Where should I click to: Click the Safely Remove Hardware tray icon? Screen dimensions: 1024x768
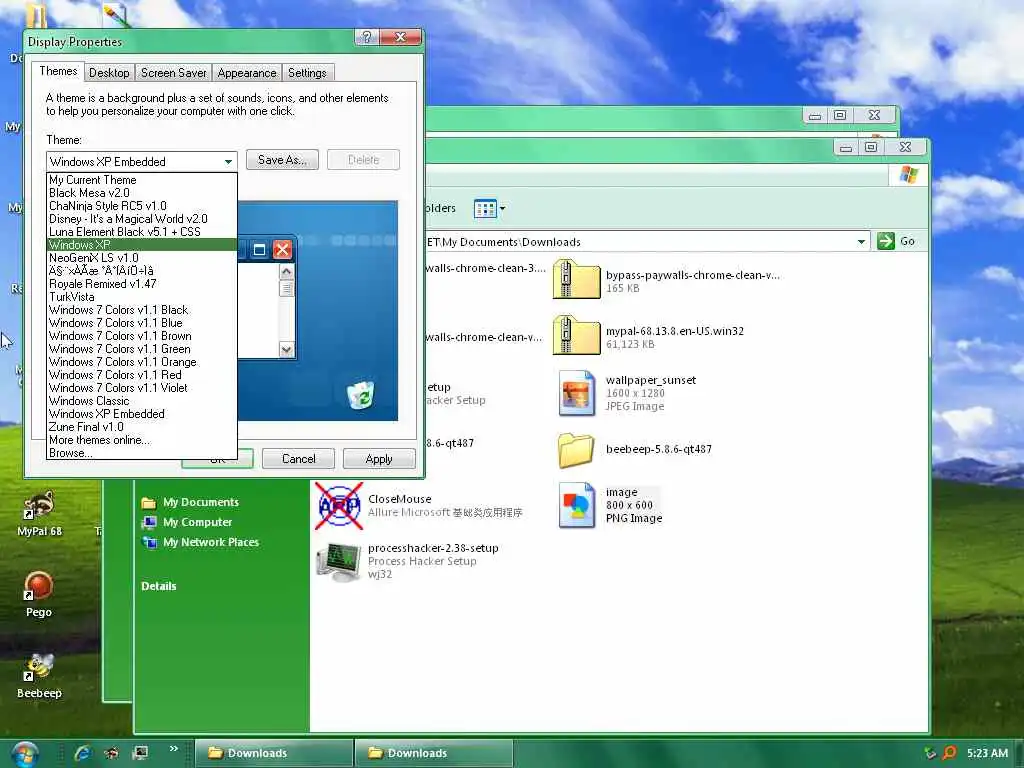930,753
